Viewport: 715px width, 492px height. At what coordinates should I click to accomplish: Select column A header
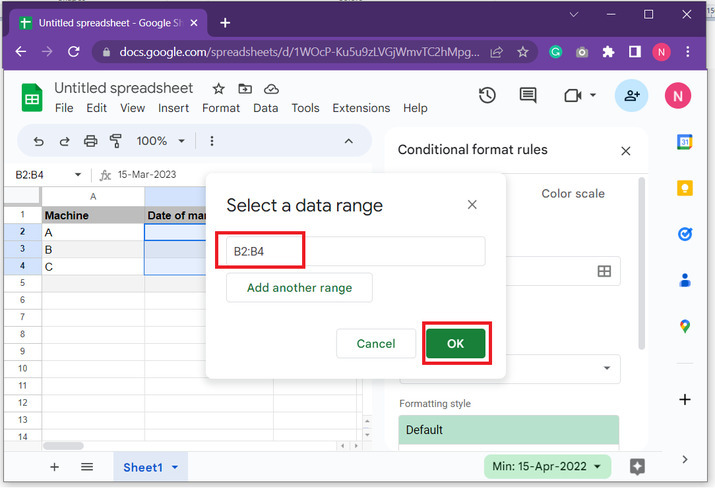pos(93,197)
